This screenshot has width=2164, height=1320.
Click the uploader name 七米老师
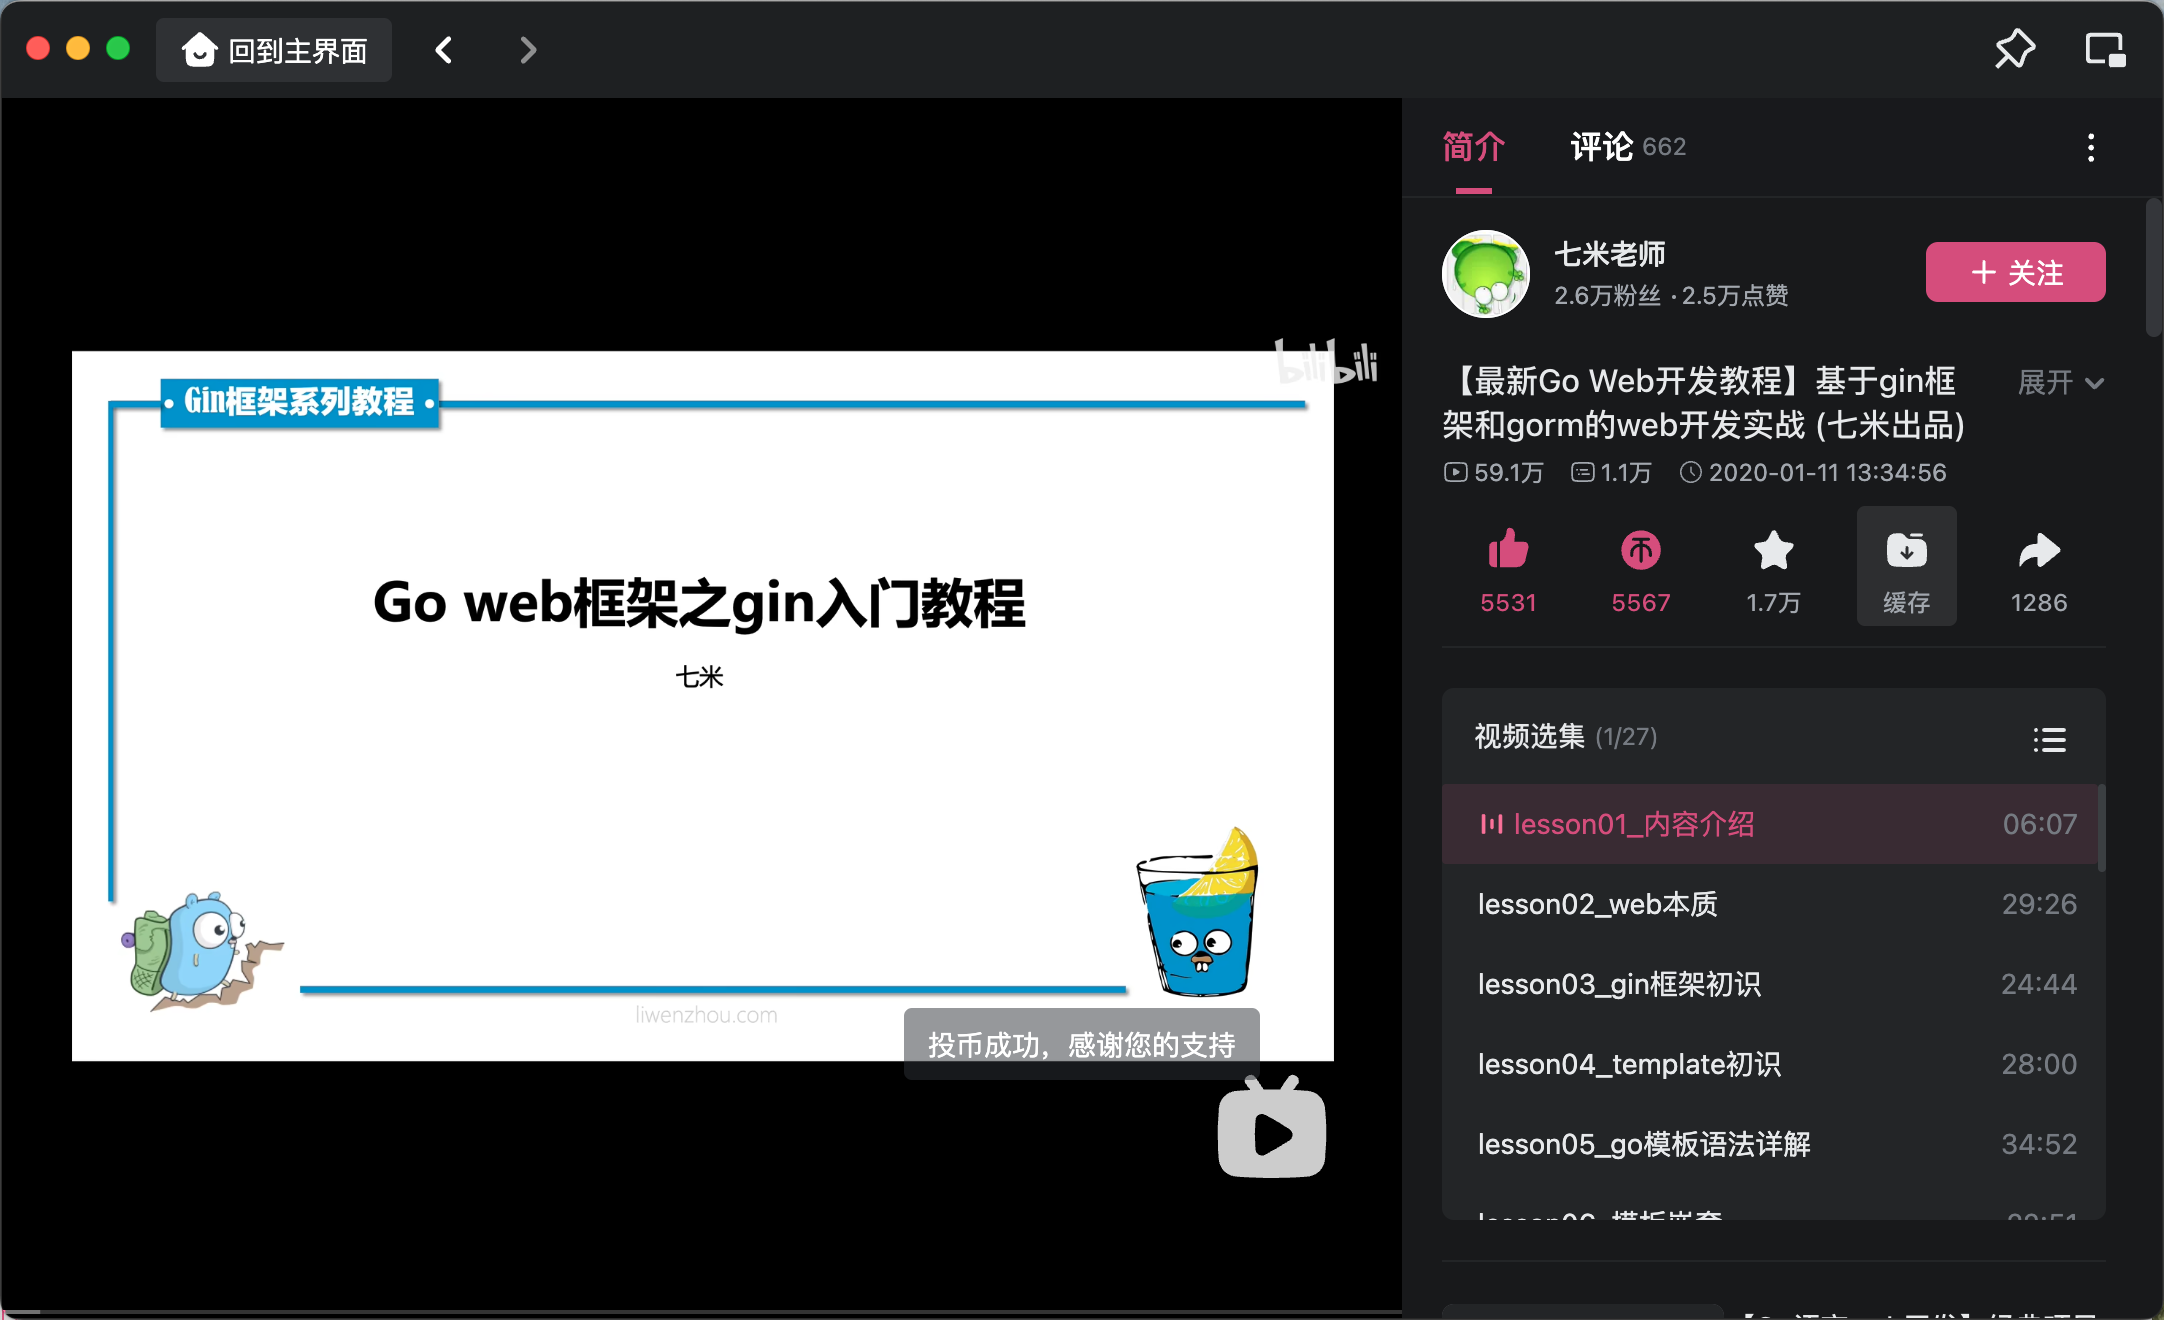[1610, 254]
